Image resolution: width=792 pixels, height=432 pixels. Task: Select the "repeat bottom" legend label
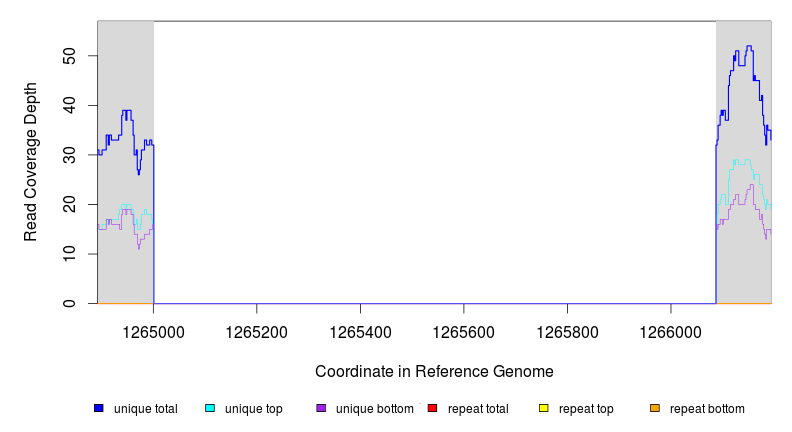[x=707, y=409]
